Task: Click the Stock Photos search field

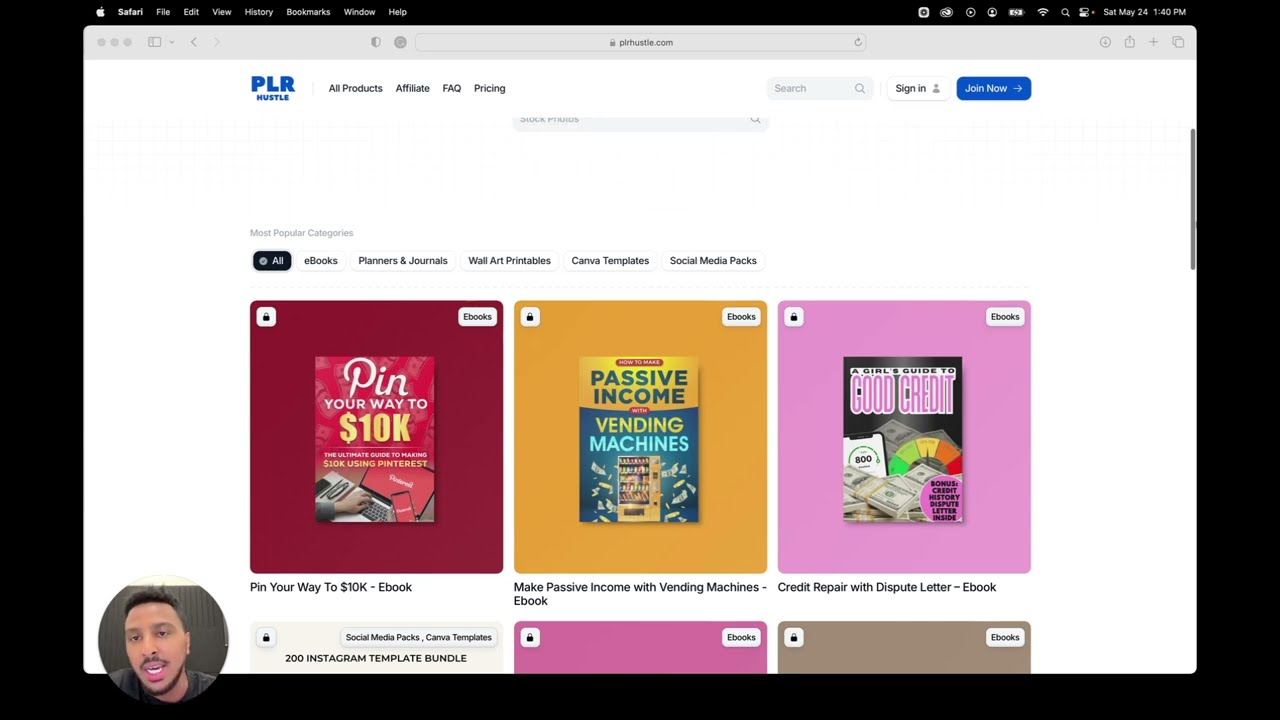Action: click(x=640, y=122)
